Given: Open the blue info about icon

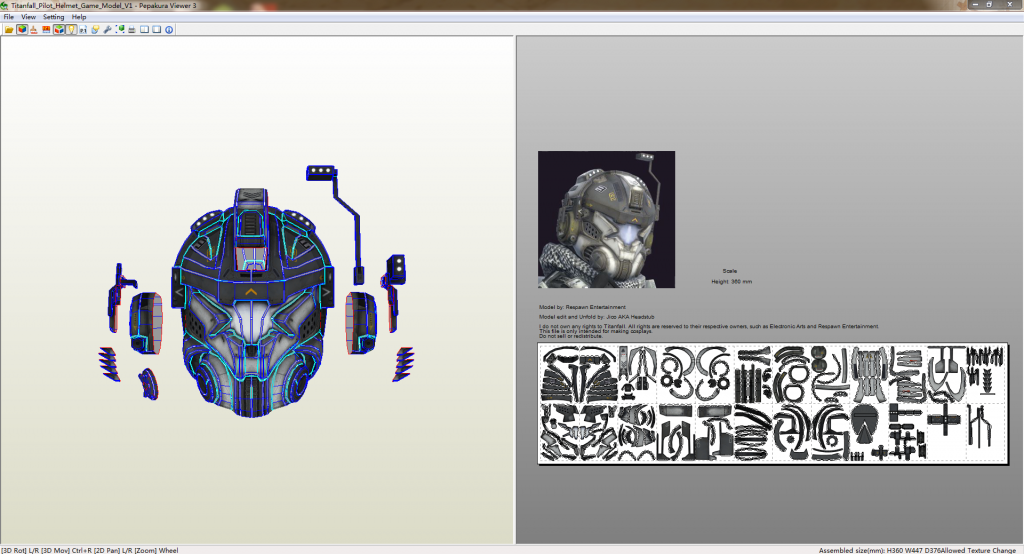Looking at the screenshot, I should point(169,29).
